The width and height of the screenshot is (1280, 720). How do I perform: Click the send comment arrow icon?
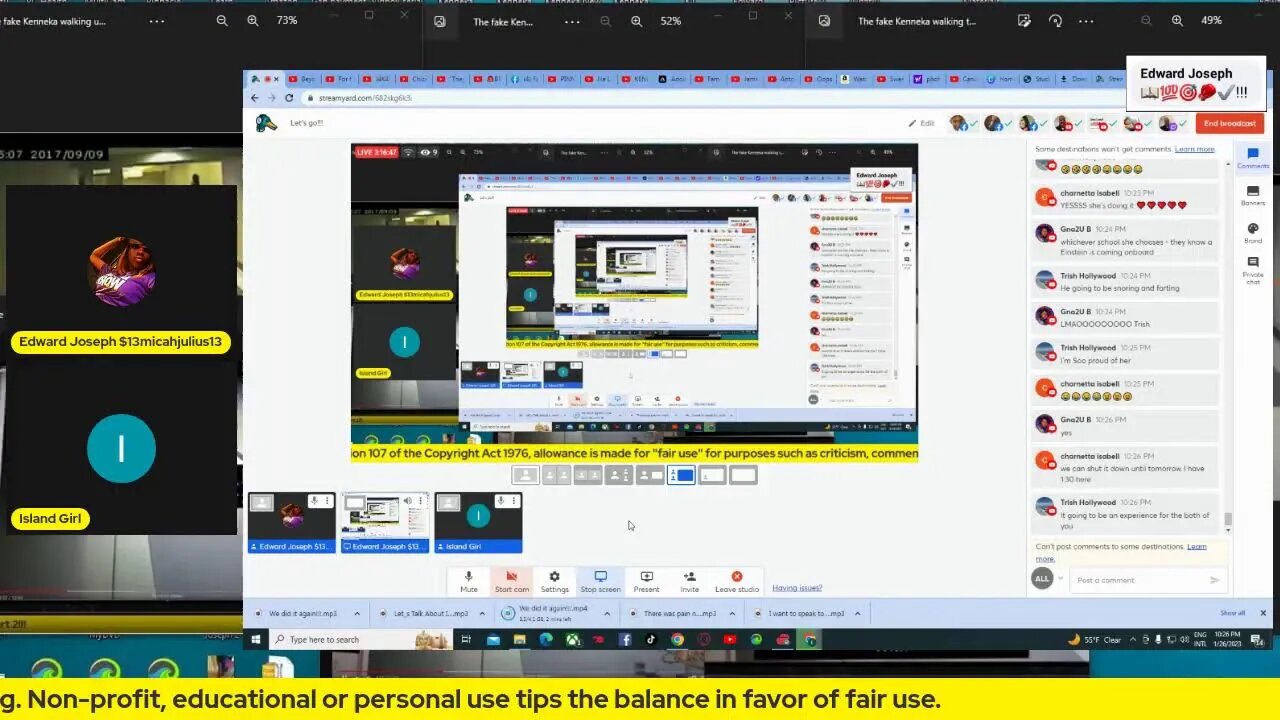(1214, 580)
